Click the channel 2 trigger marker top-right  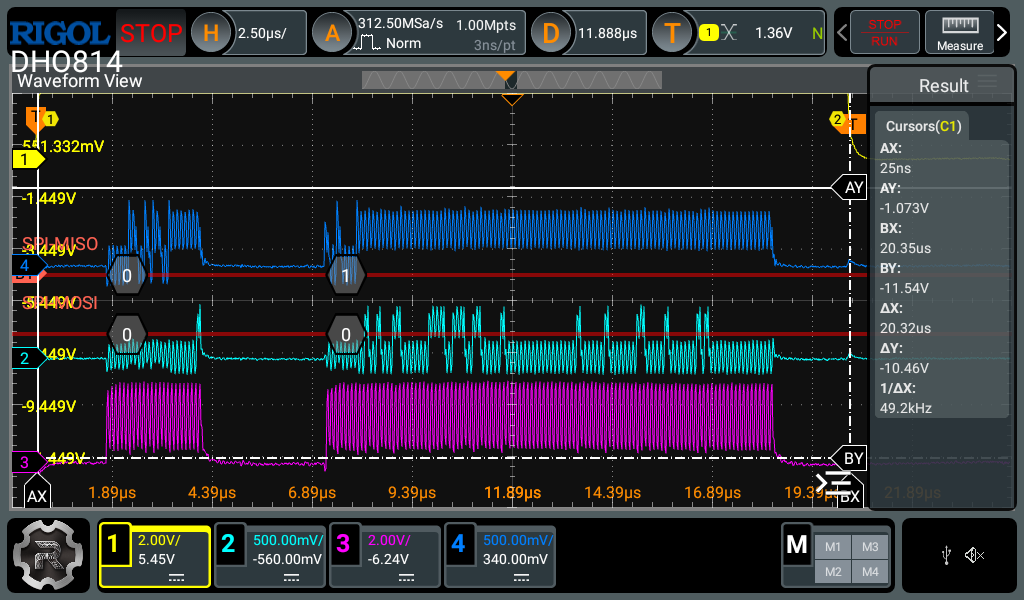(x=837, y=119)
